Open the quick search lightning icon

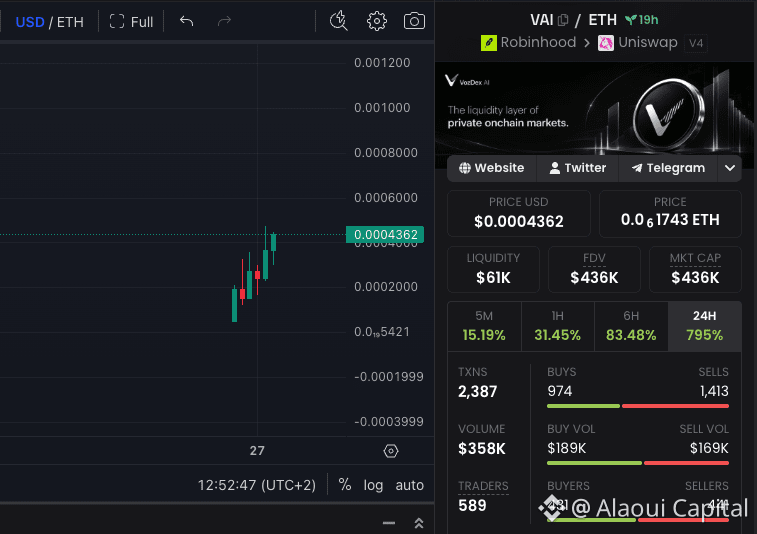[338, 21]
